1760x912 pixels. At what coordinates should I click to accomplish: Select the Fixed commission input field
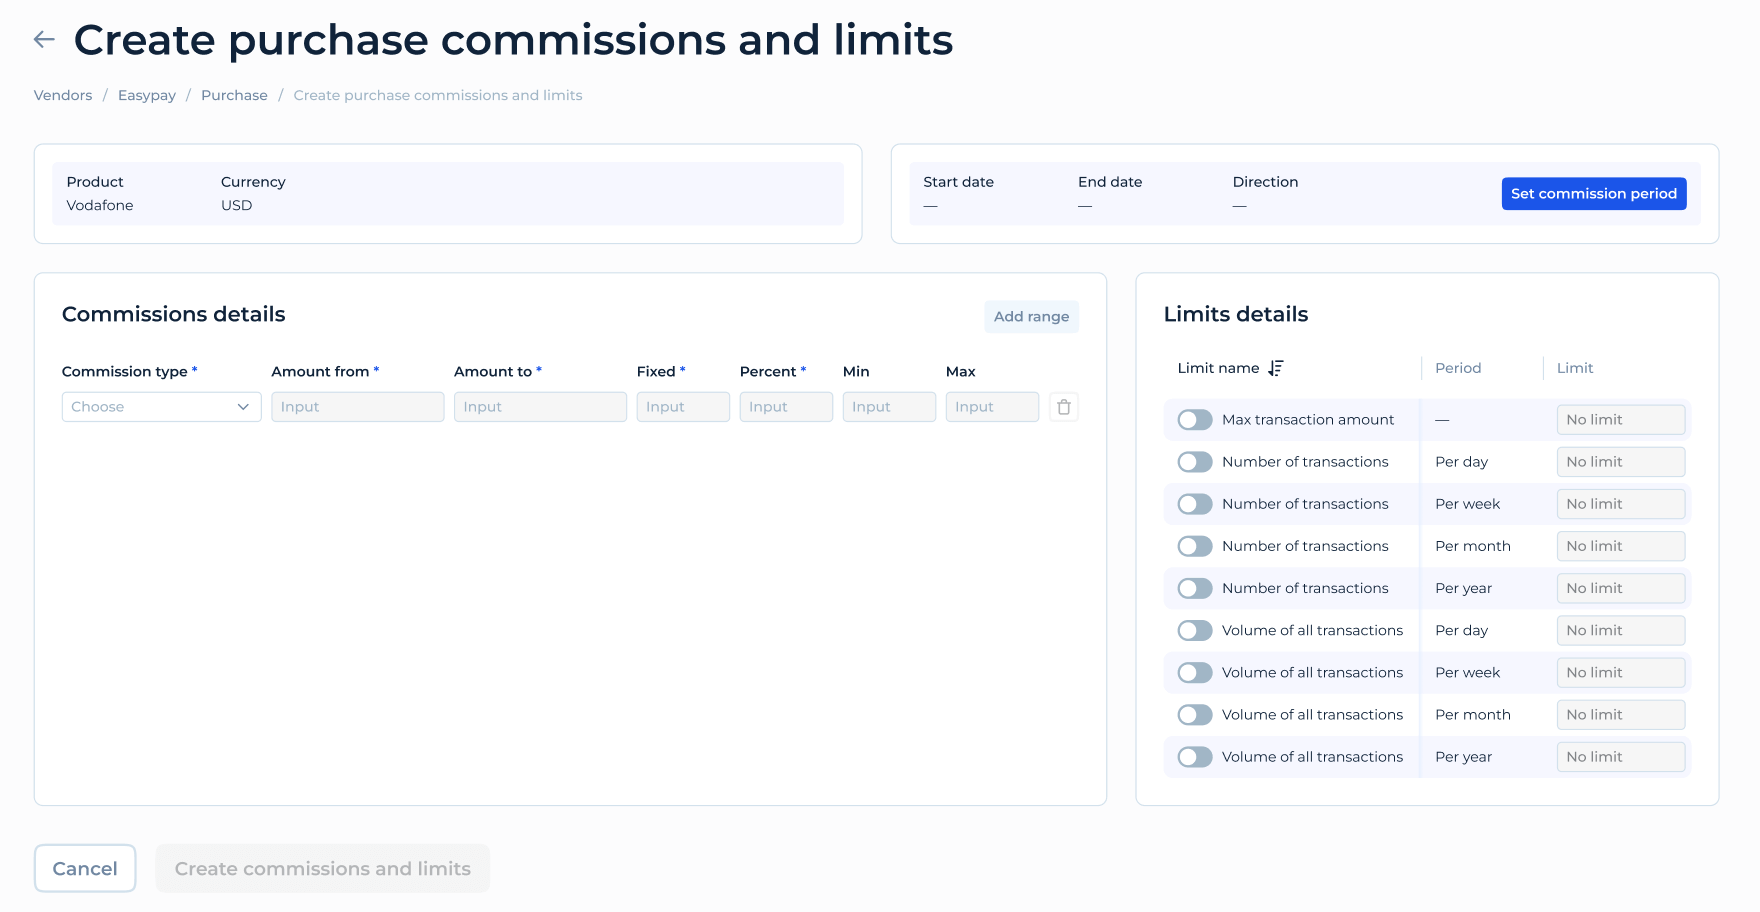pos(683,407)
